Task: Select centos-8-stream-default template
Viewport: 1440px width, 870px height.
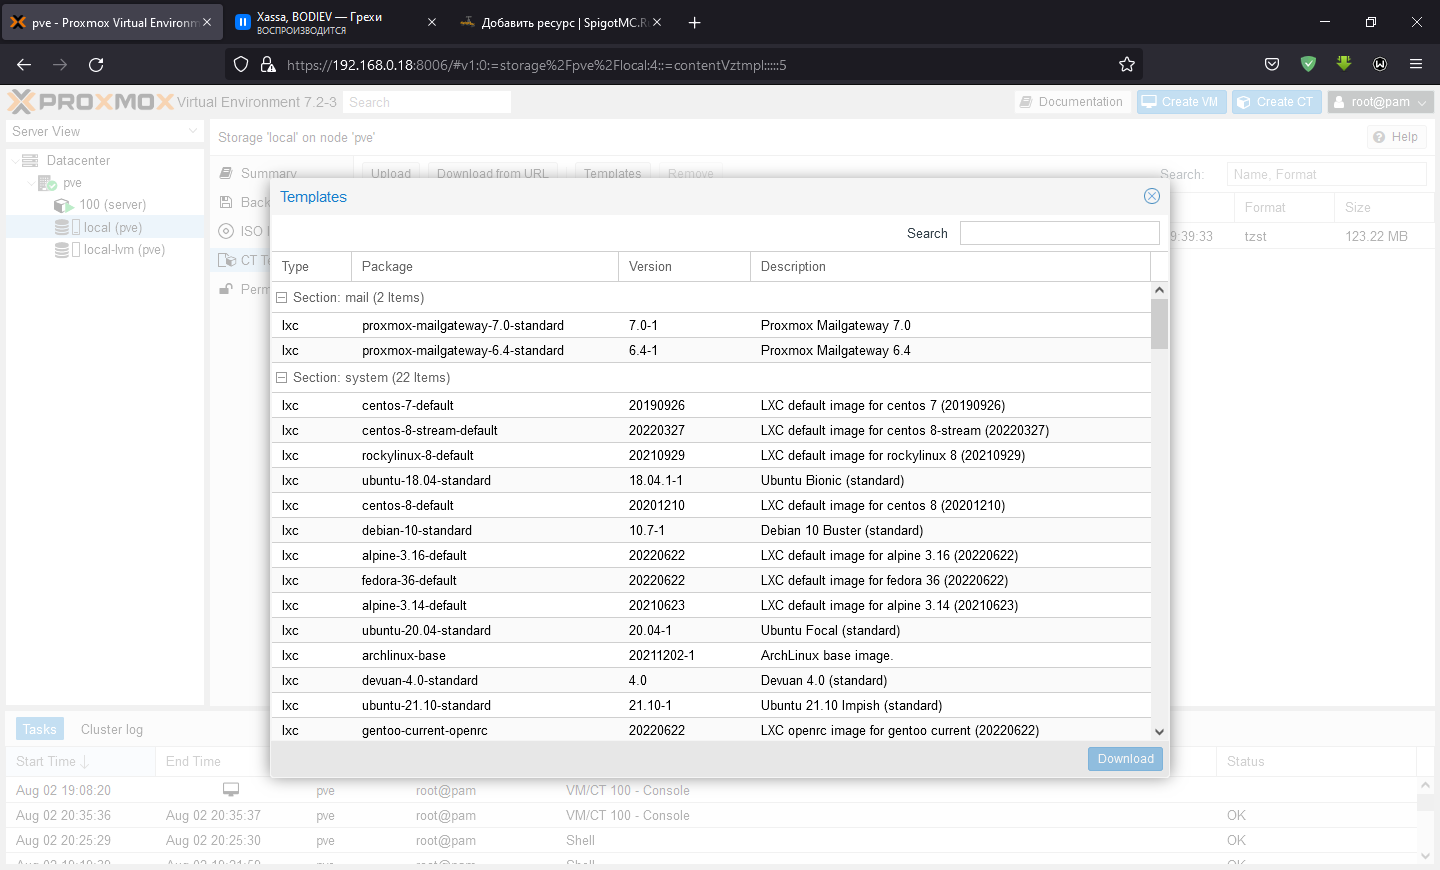Action: [711, 430]
